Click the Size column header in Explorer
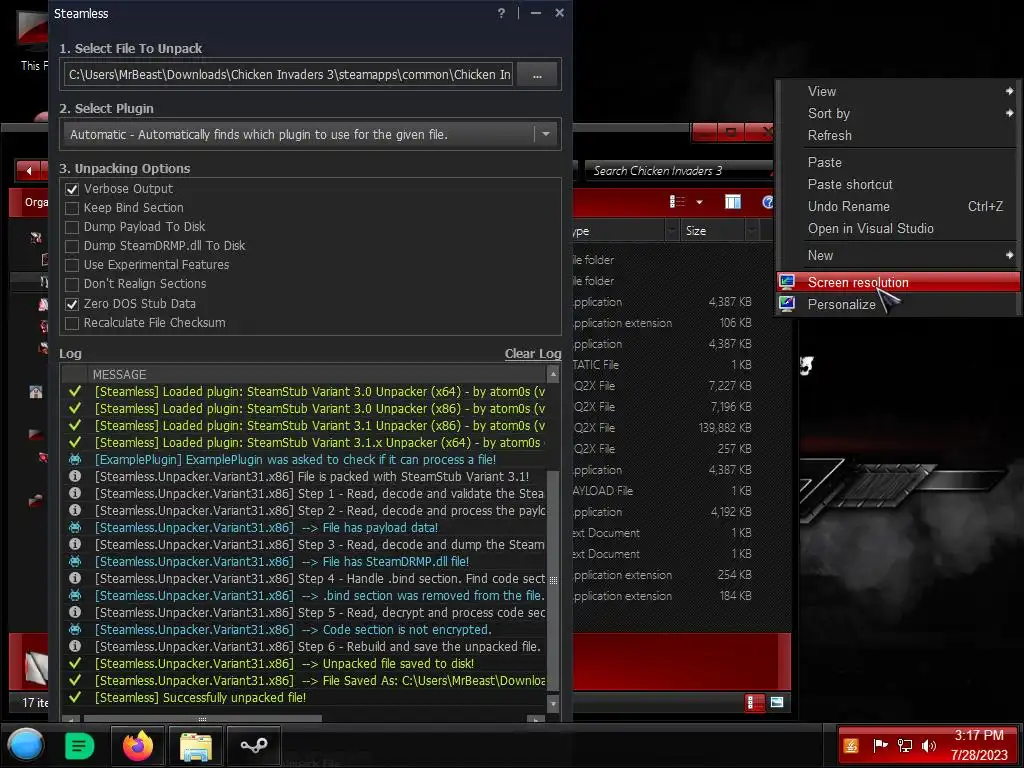 (712, 231)
